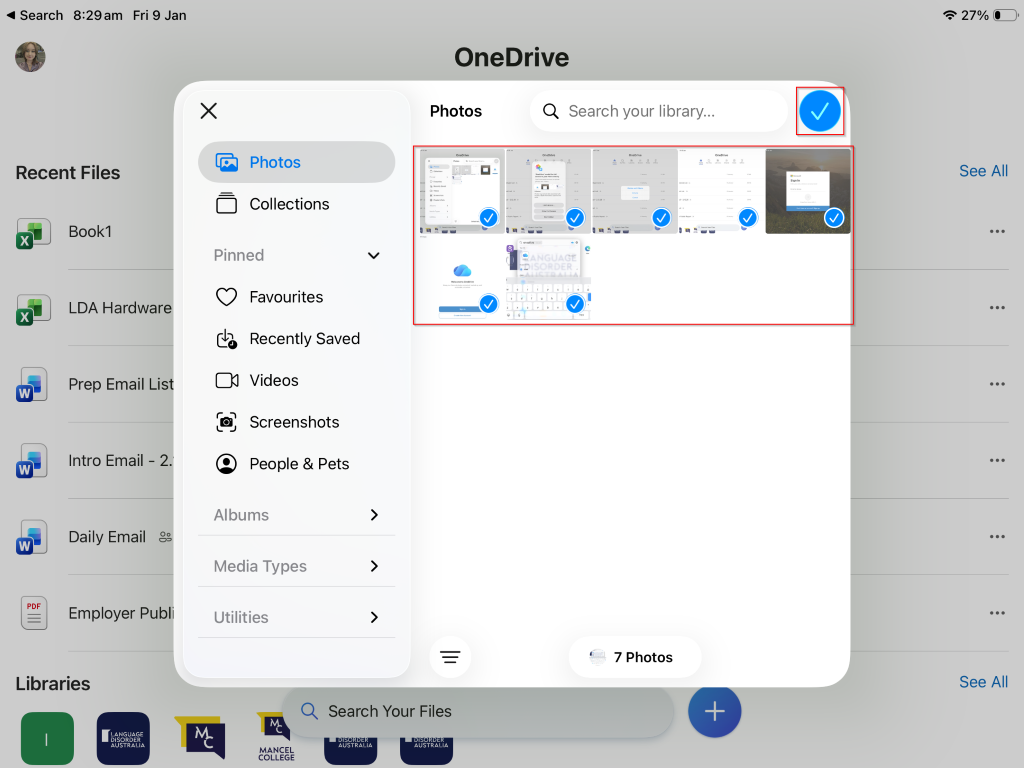The image size is (1024, 768).
Task: Open the Book1 Excel file
Action: (x=90, y=232)
